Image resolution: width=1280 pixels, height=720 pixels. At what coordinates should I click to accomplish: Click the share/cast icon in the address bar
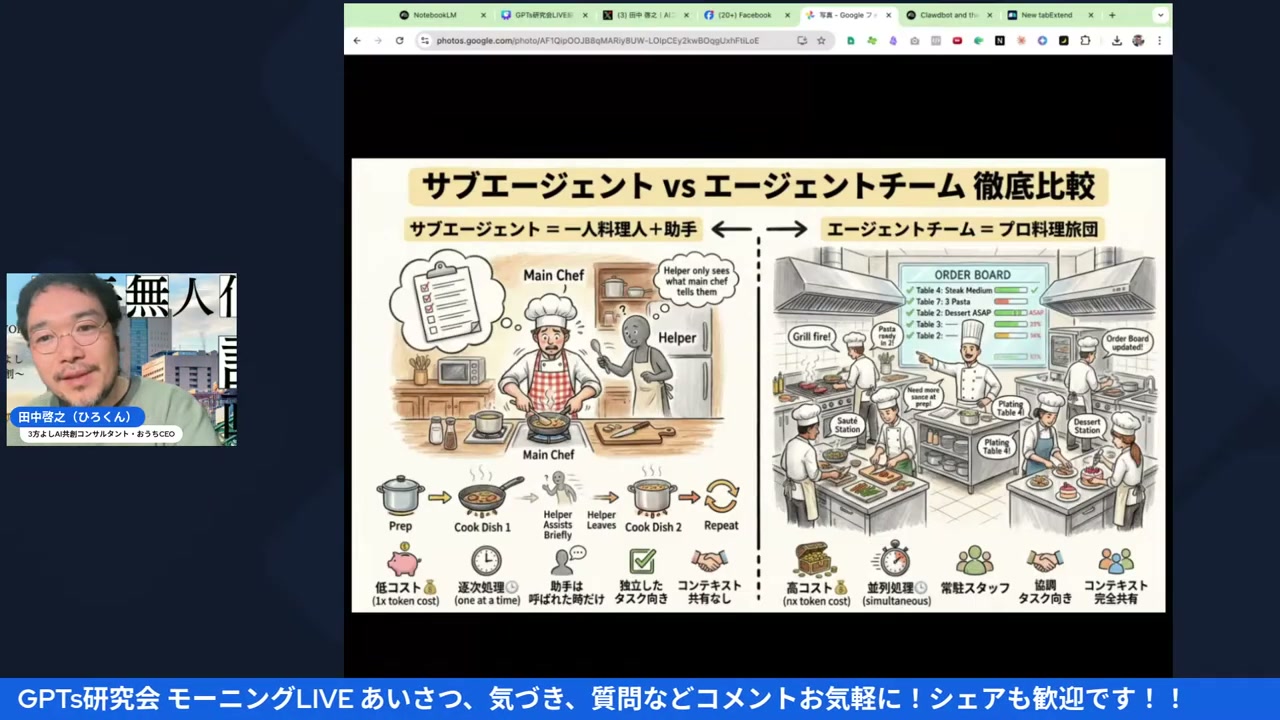point(802,41)
